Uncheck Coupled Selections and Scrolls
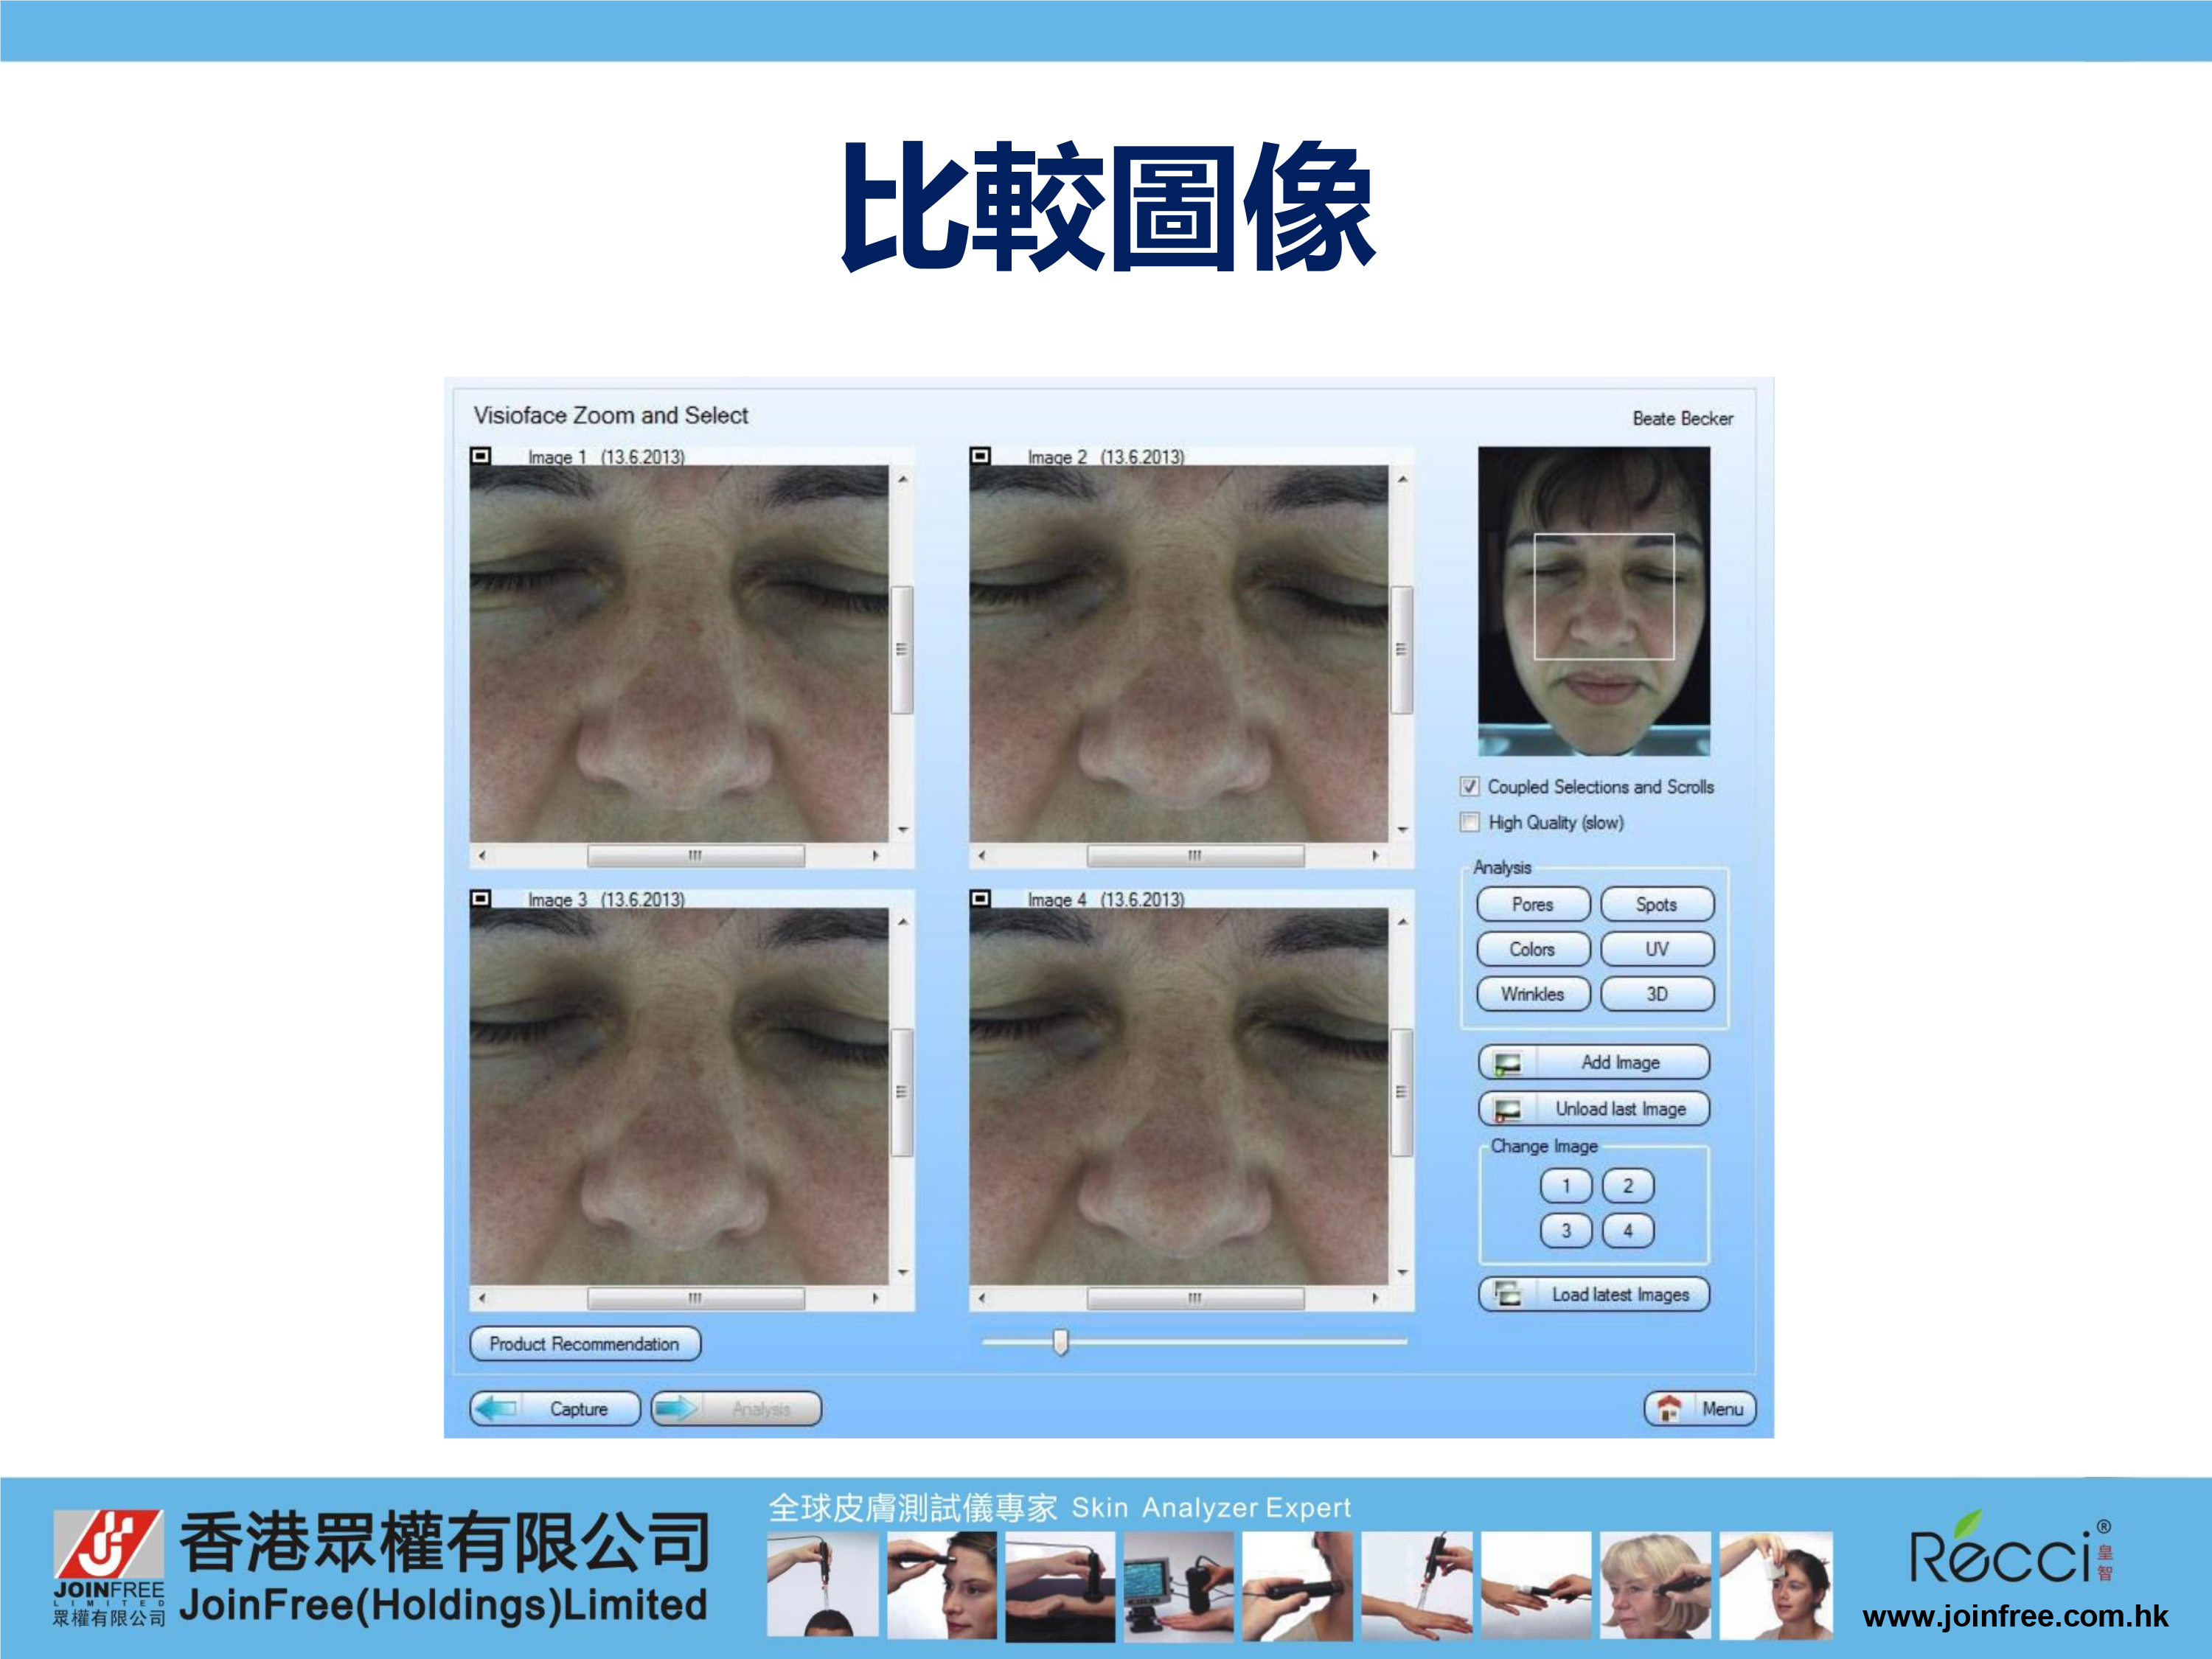 [x=1469, y=786]
